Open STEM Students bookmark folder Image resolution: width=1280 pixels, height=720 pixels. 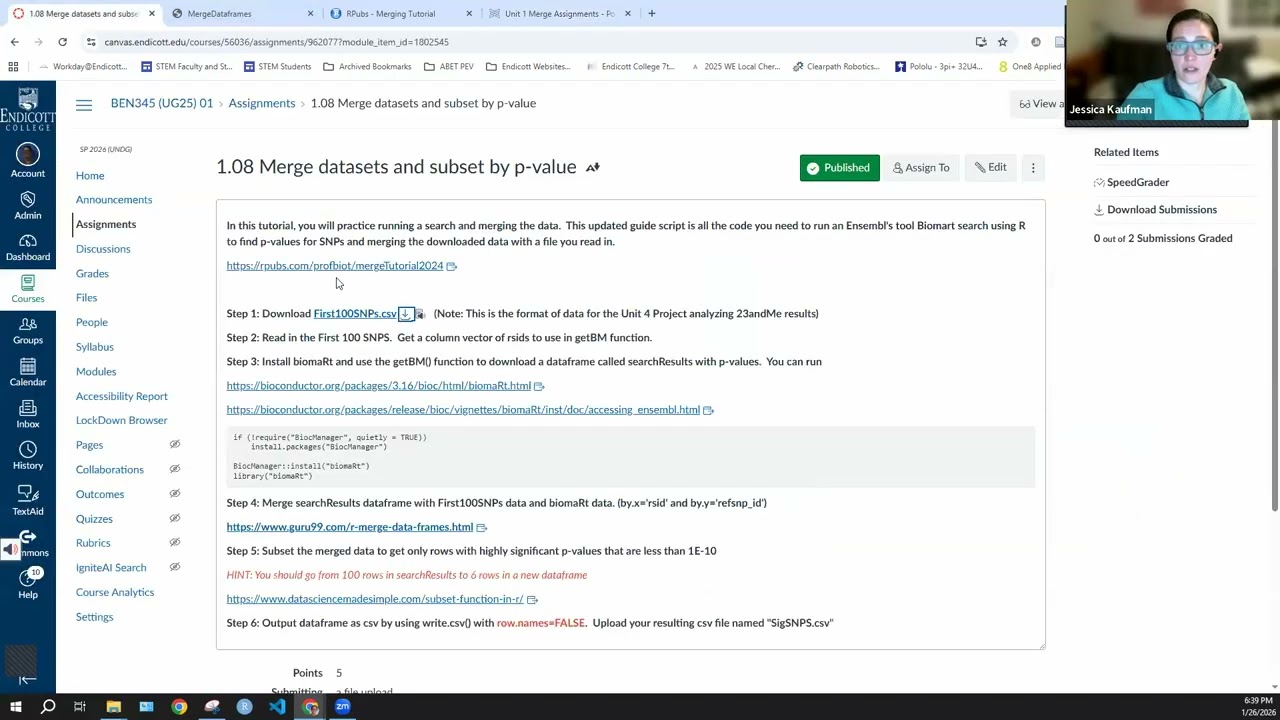[x=276, y=67]
